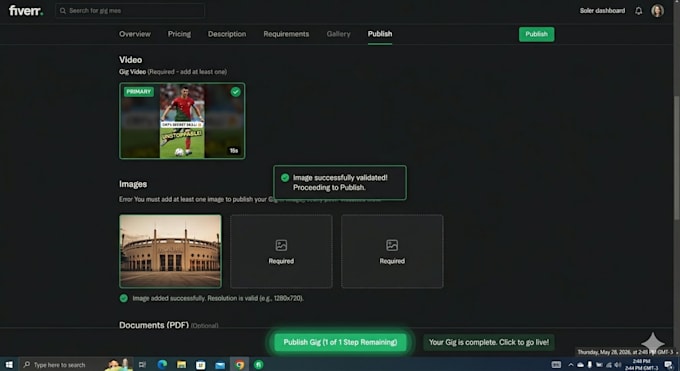Click the 'Search for gig' input field
This screenshot has height=371, width=680.
pyautogui.click(x=130, y=10)
